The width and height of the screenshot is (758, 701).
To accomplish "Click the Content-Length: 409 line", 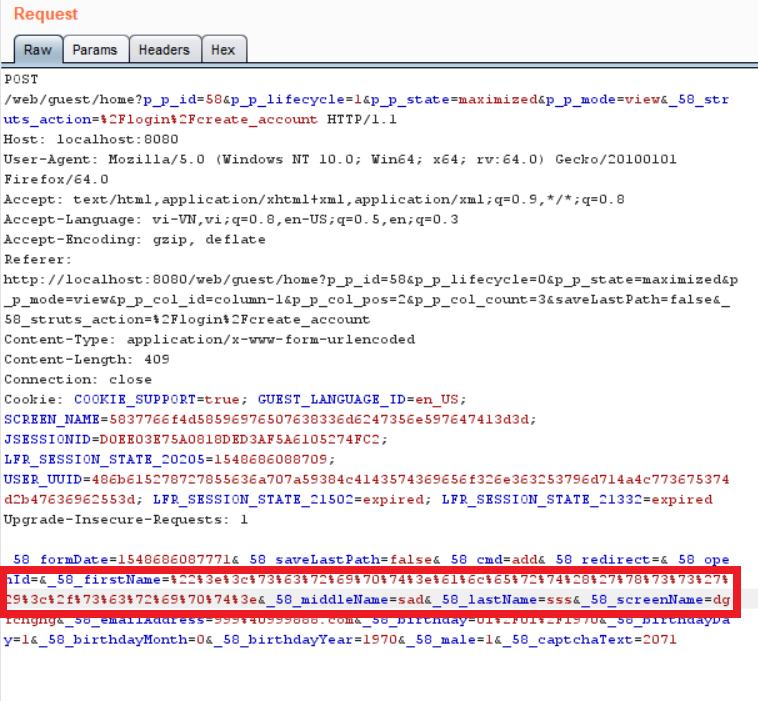I will [x=87, y=359].
